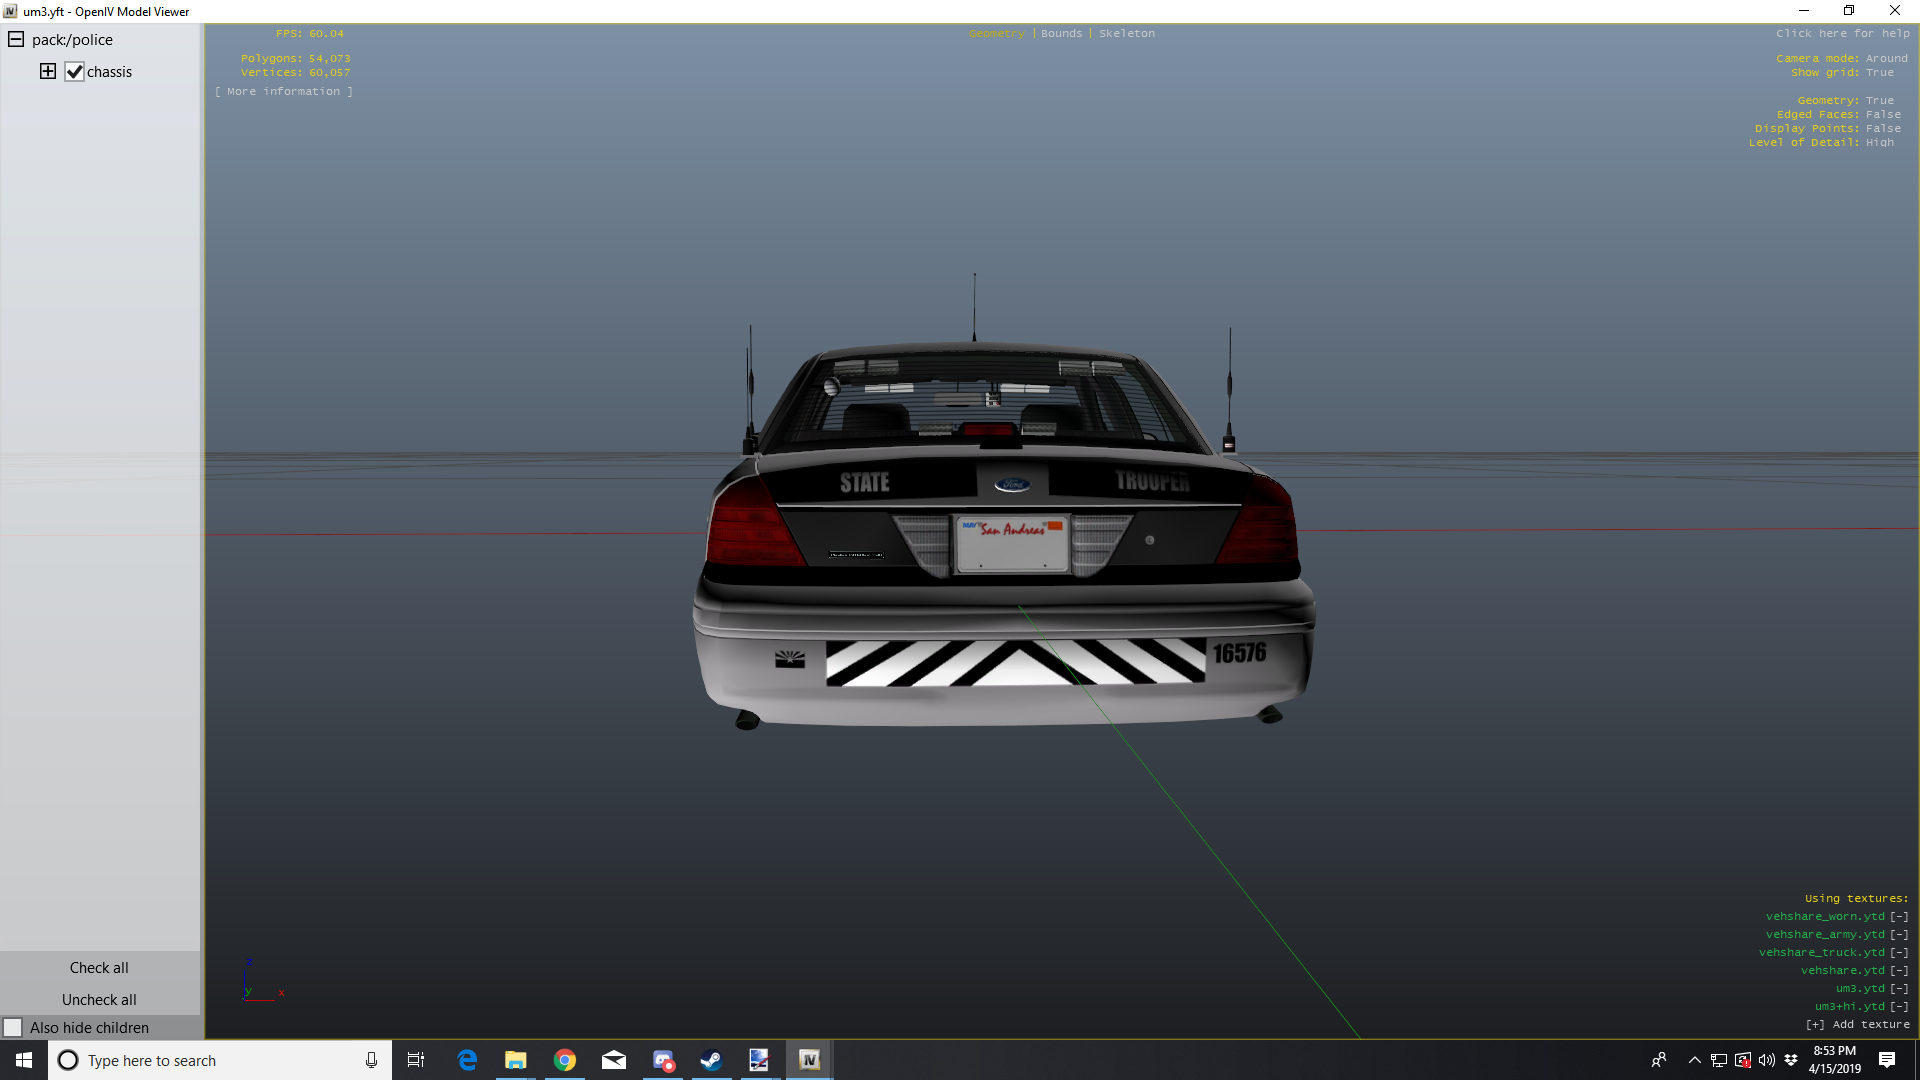This screenshot has height=1080, width=1920.
Task: Switch to the Skeleton view tab
Action: click(1126, 33)
